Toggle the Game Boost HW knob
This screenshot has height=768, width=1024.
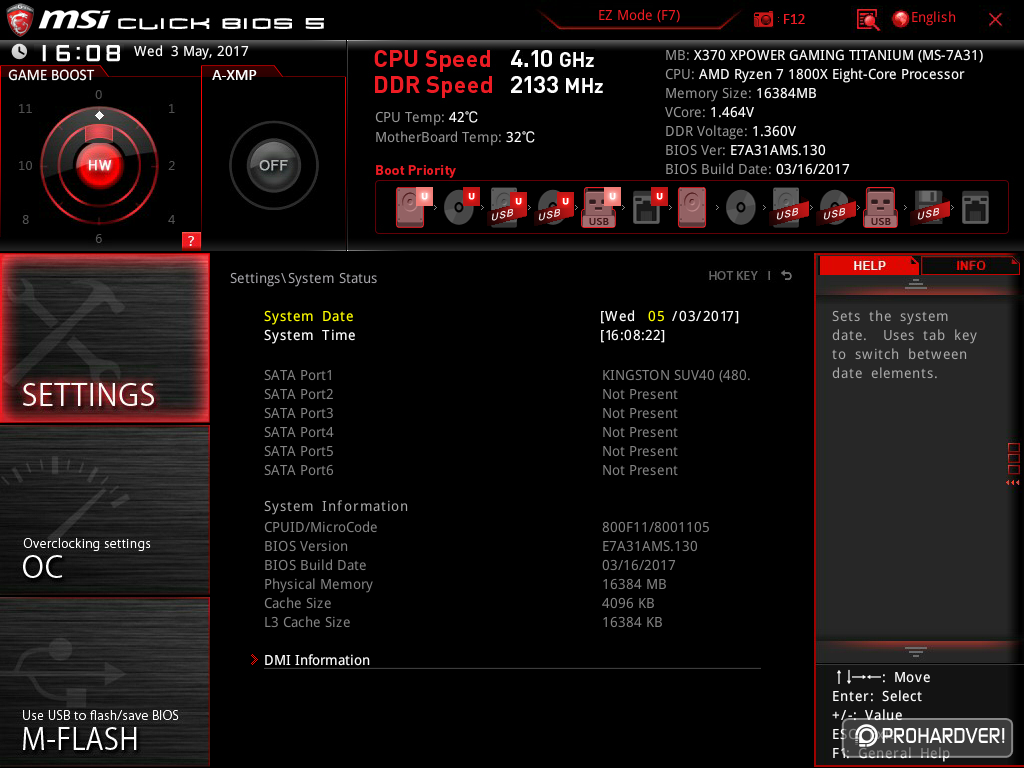[99, 165]
